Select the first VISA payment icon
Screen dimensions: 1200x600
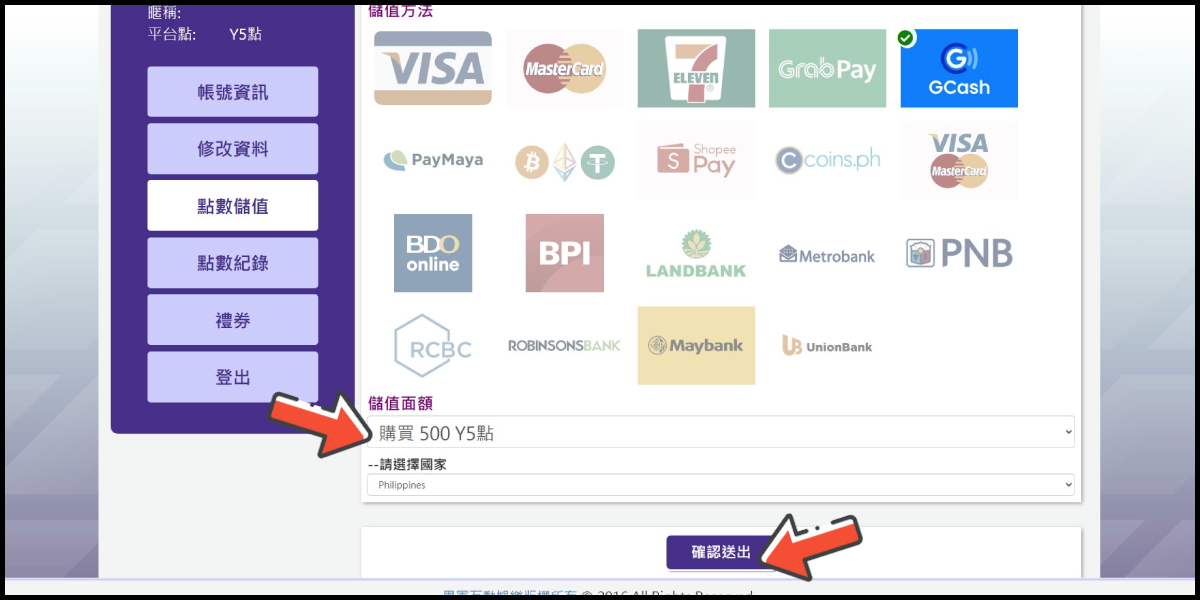[x=433, y=68]
